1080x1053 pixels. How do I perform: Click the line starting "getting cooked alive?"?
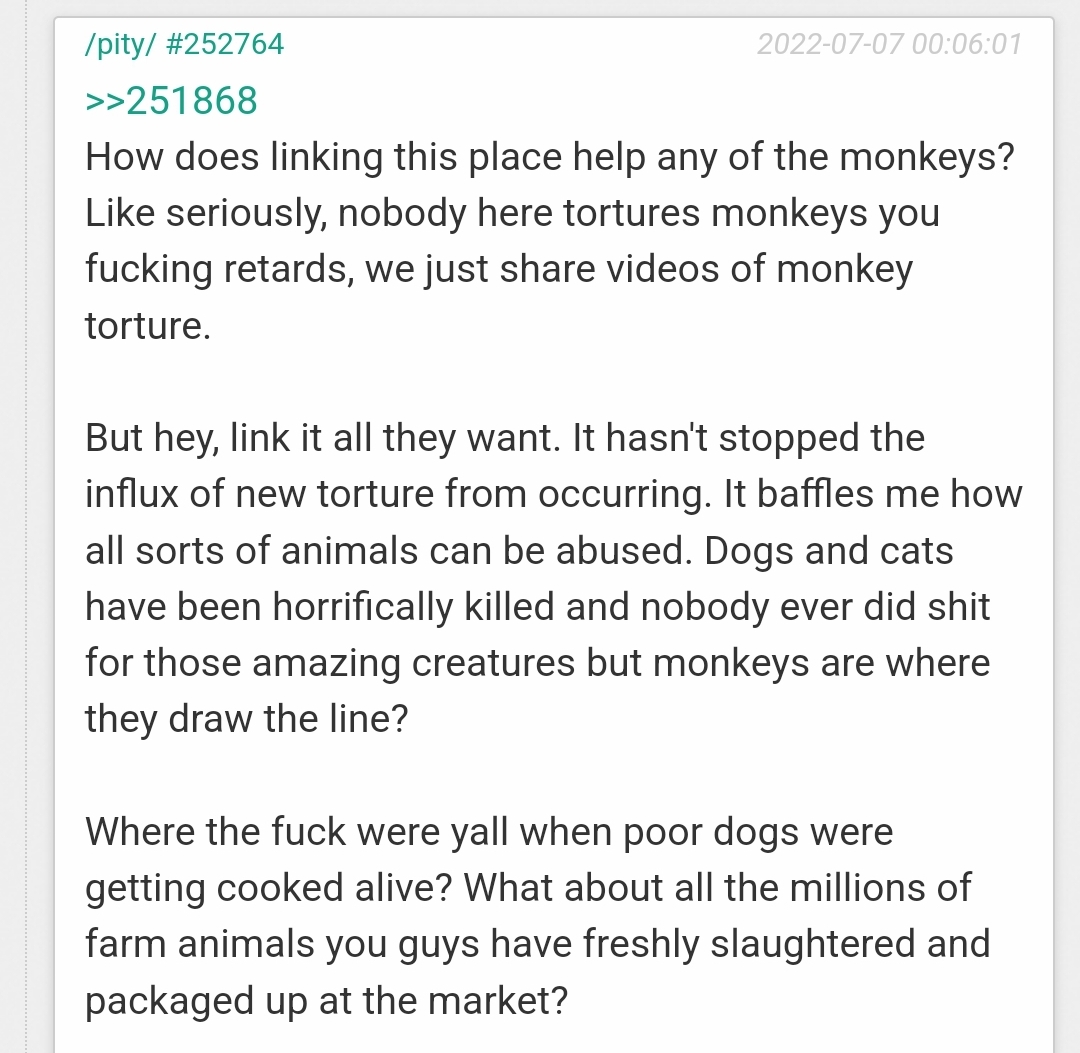point(528,888)
